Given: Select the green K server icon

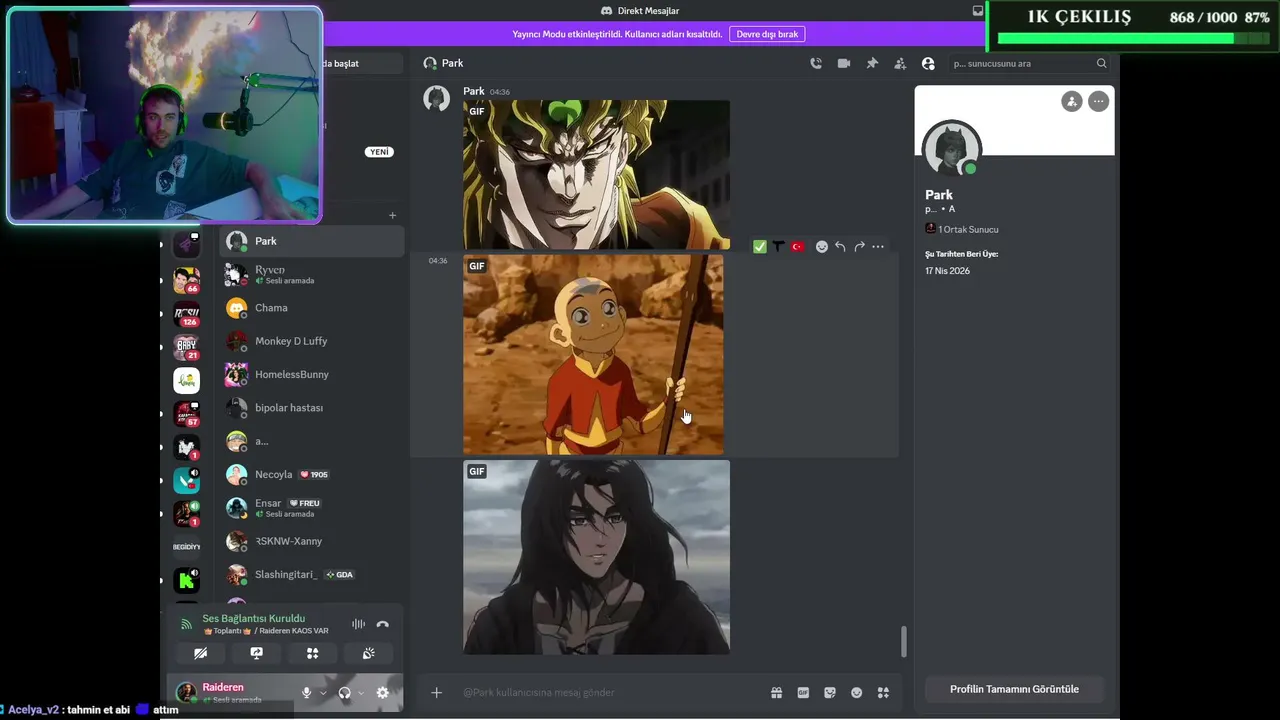Looking at the screenshot, I should 187,580.
